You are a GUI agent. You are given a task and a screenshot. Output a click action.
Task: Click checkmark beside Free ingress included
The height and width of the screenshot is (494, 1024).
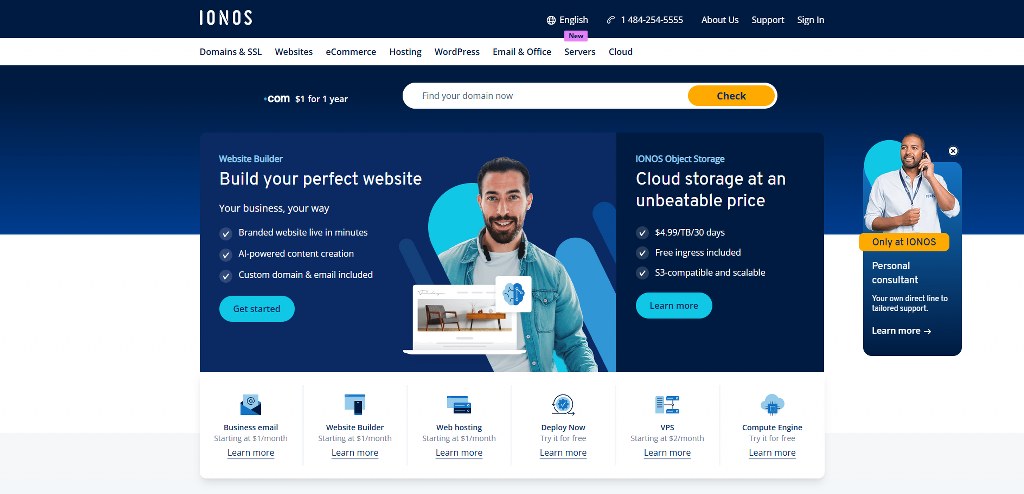tap(642, 253)
